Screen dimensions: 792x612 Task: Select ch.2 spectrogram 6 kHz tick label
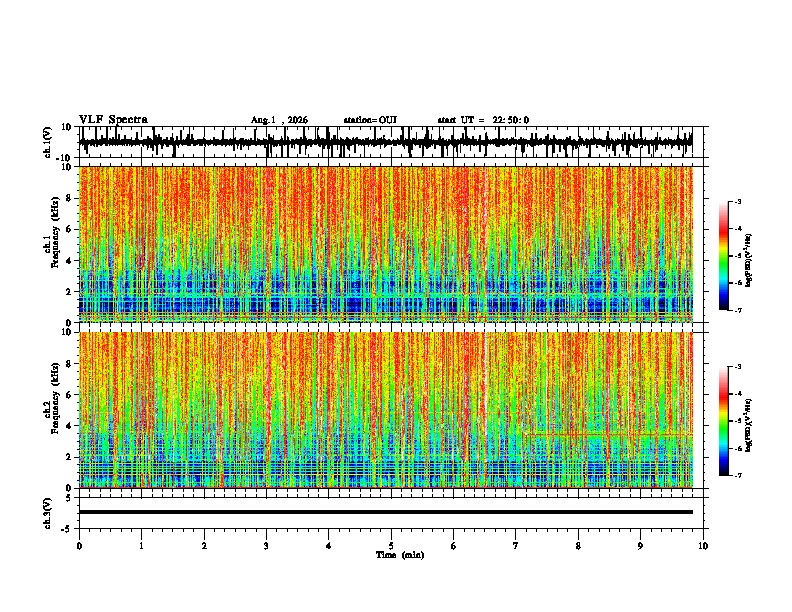[69, 394]
